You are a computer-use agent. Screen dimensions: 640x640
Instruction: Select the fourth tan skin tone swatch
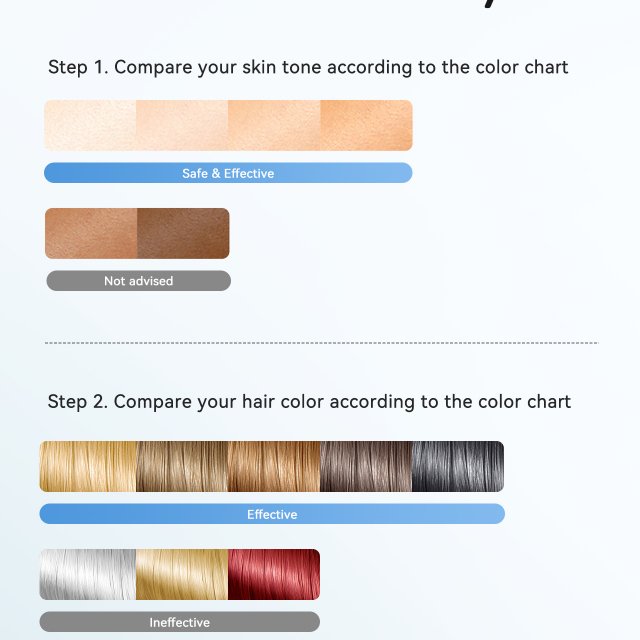367,125
